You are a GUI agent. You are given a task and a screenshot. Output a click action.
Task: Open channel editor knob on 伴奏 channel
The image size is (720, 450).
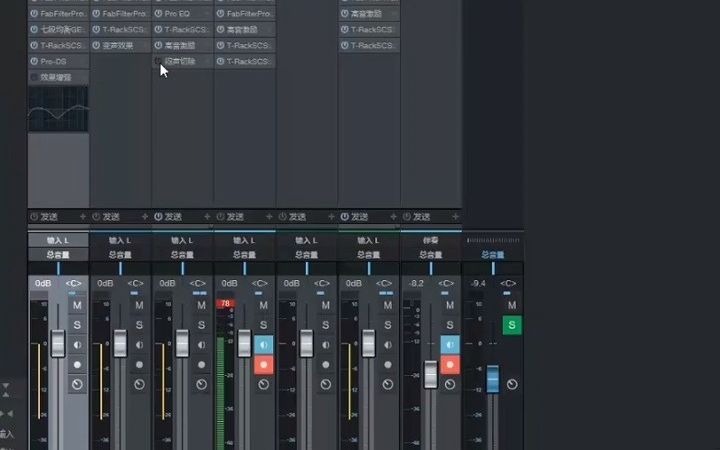click(450, 384)
